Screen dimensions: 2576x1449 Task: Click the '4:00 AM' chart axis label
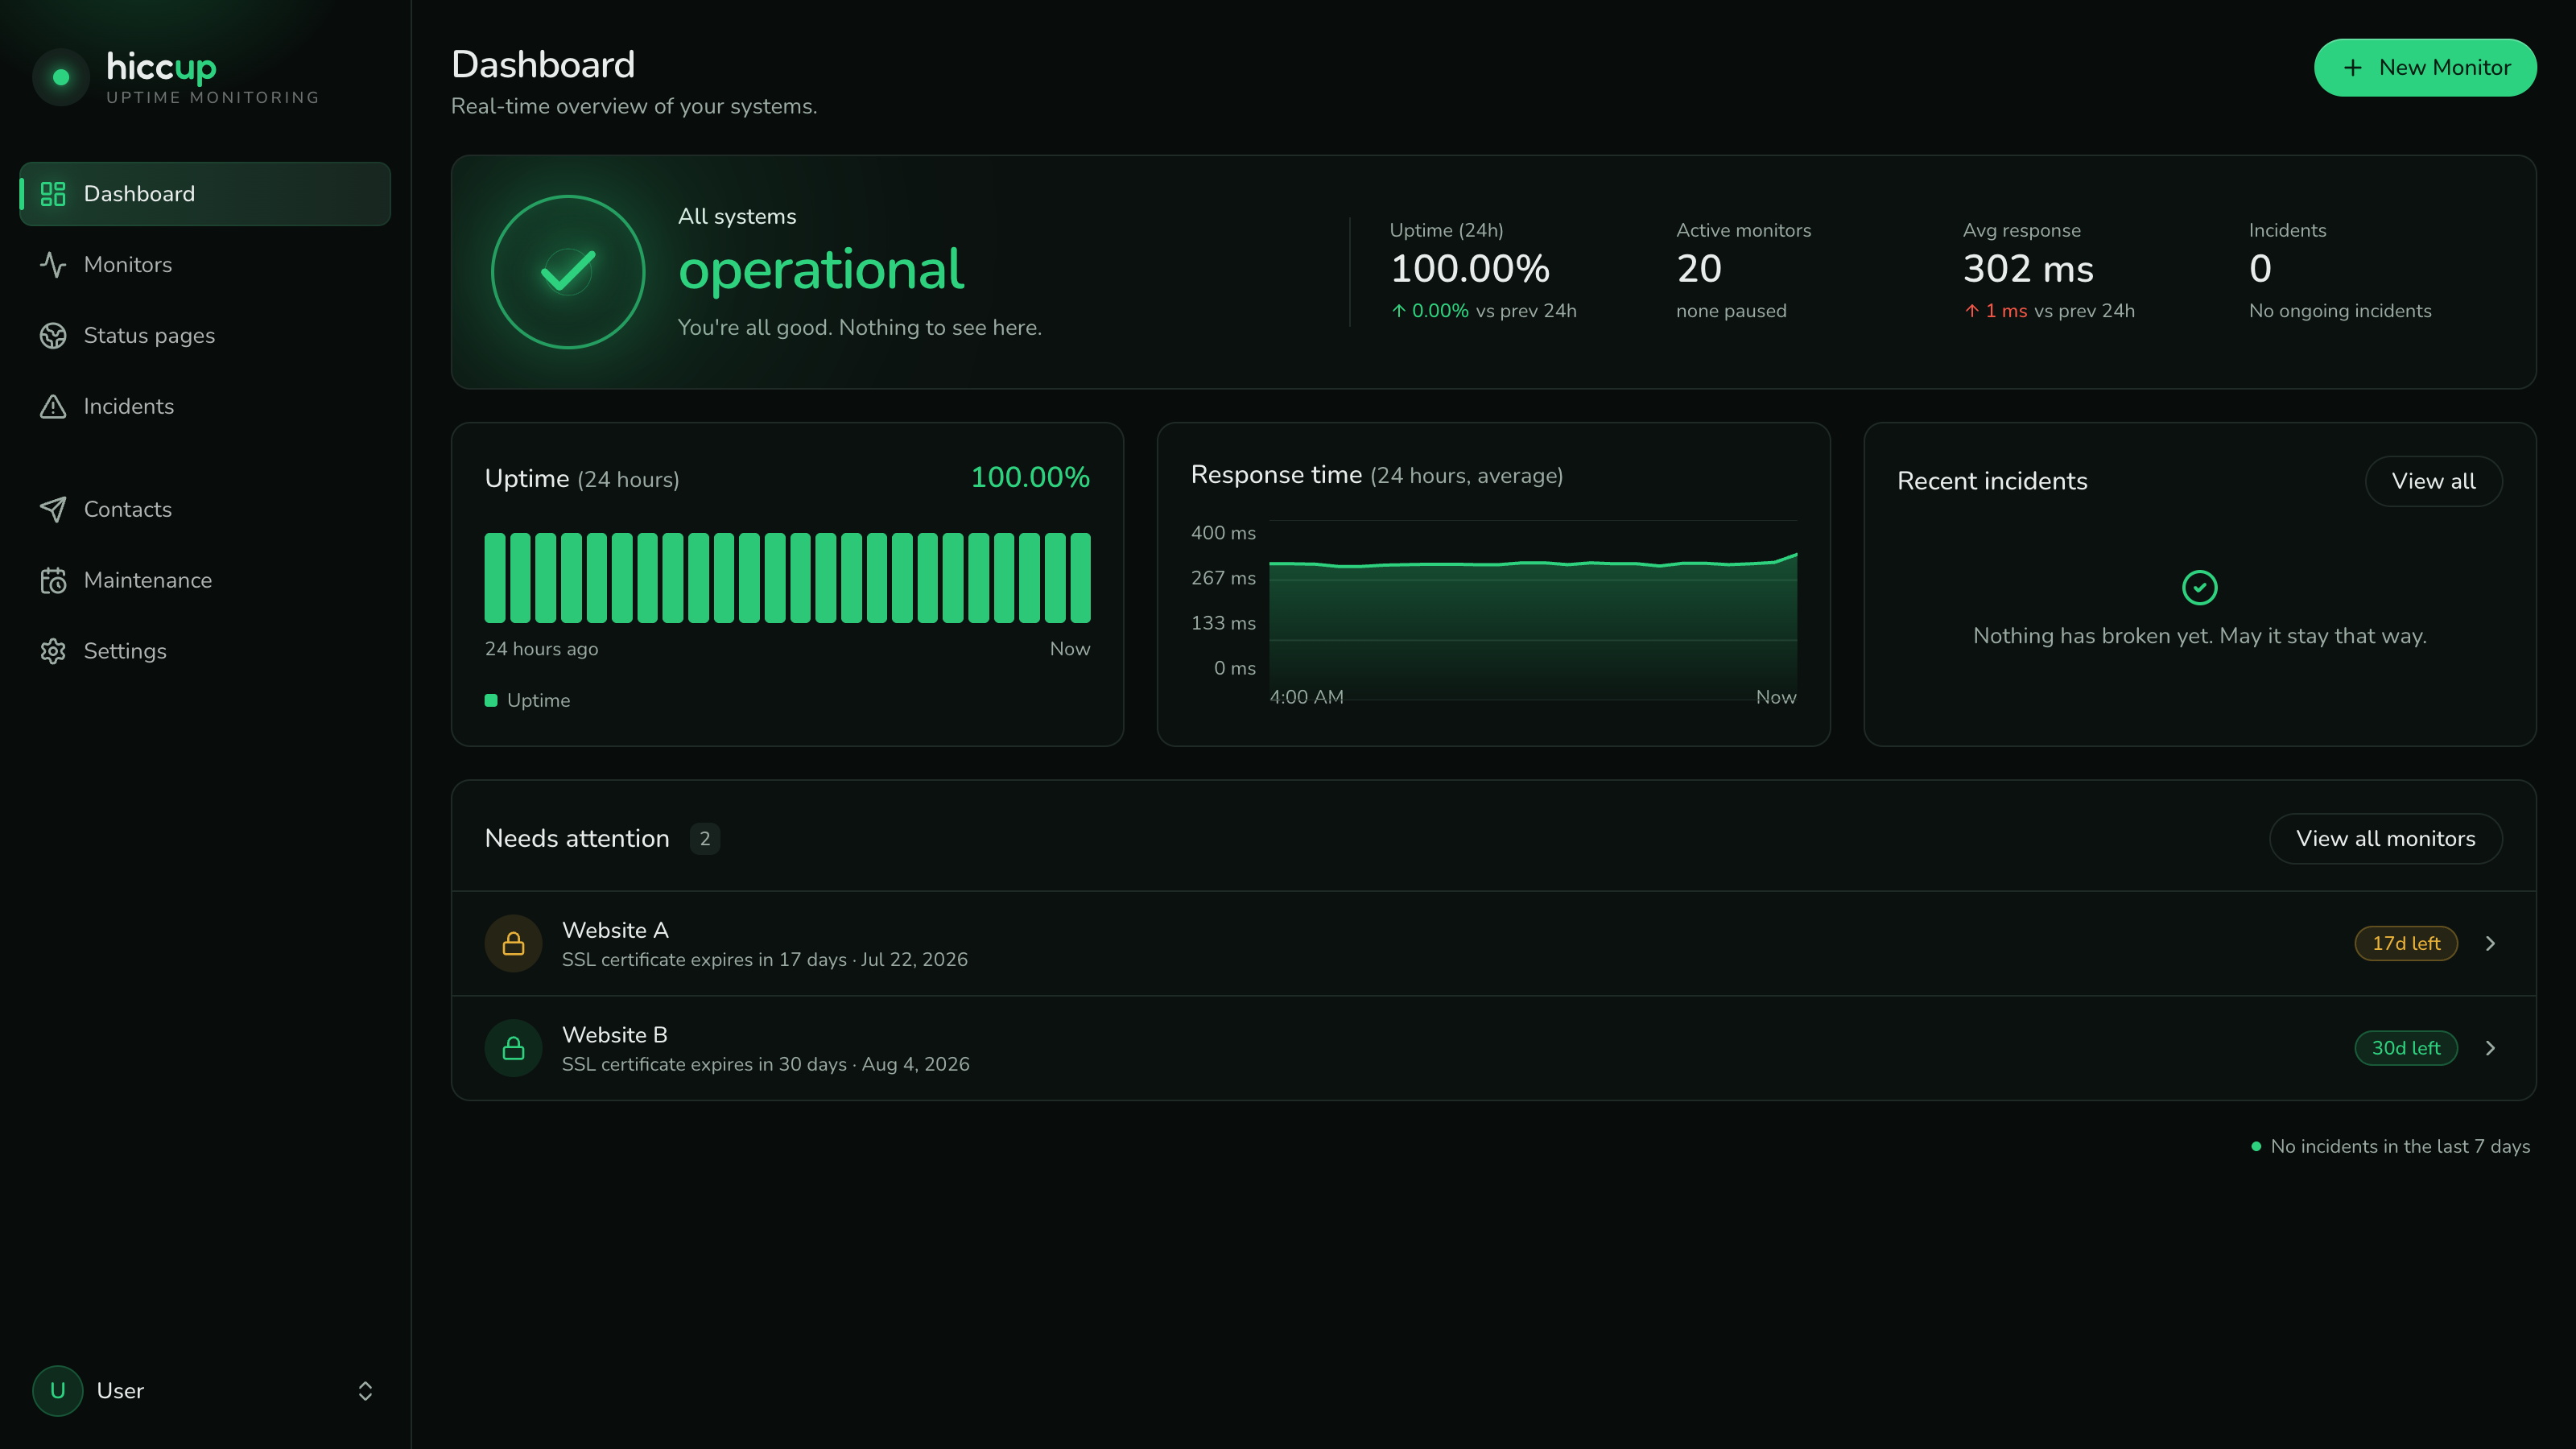(x=1306, y=697)
